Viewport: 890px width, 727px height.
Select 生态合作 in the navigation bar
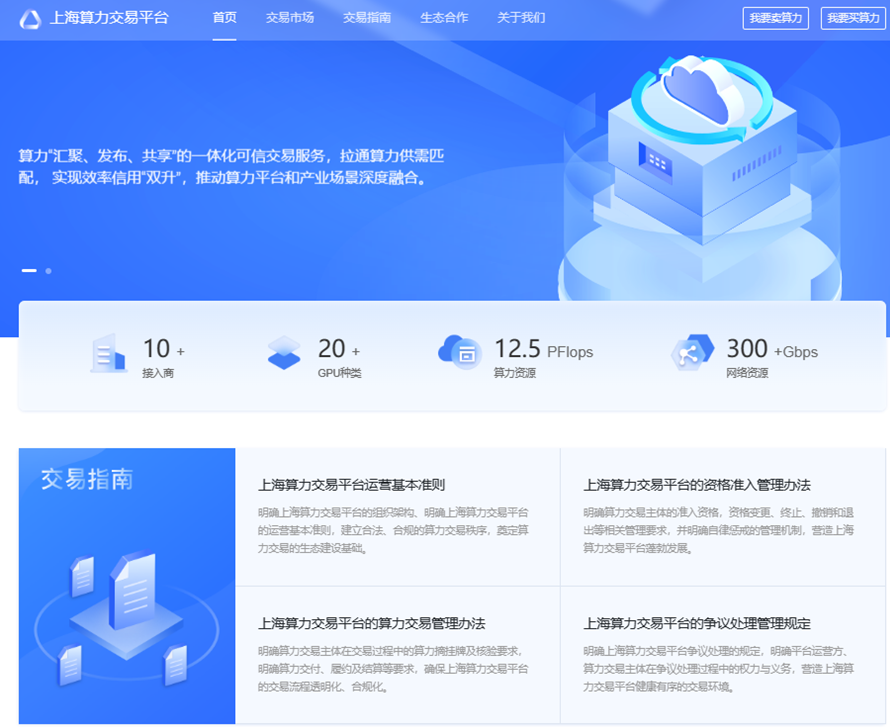[x=444, y=18]
